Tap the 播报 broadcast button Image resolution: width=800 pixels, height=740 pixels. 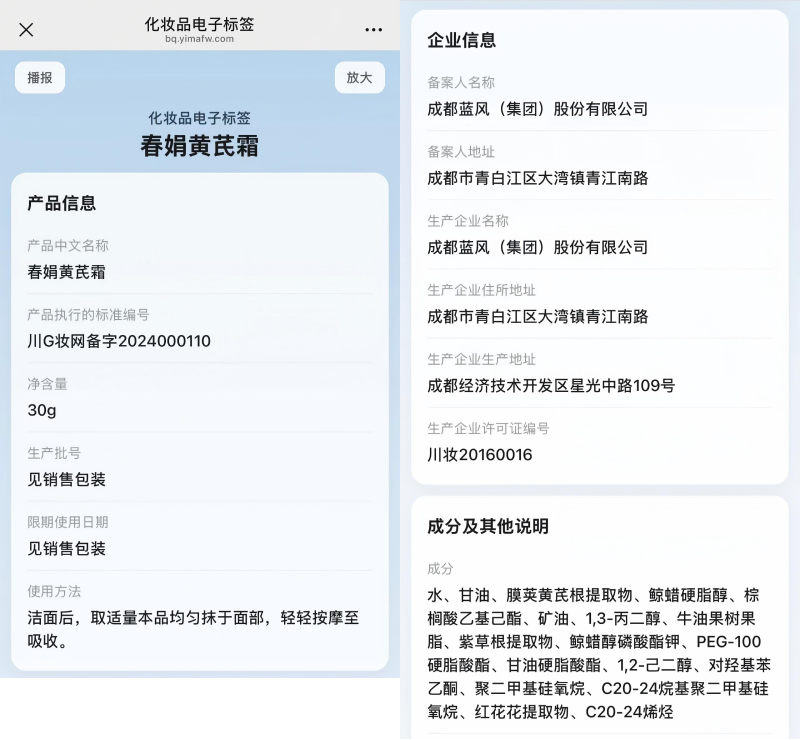coord(40,78)
